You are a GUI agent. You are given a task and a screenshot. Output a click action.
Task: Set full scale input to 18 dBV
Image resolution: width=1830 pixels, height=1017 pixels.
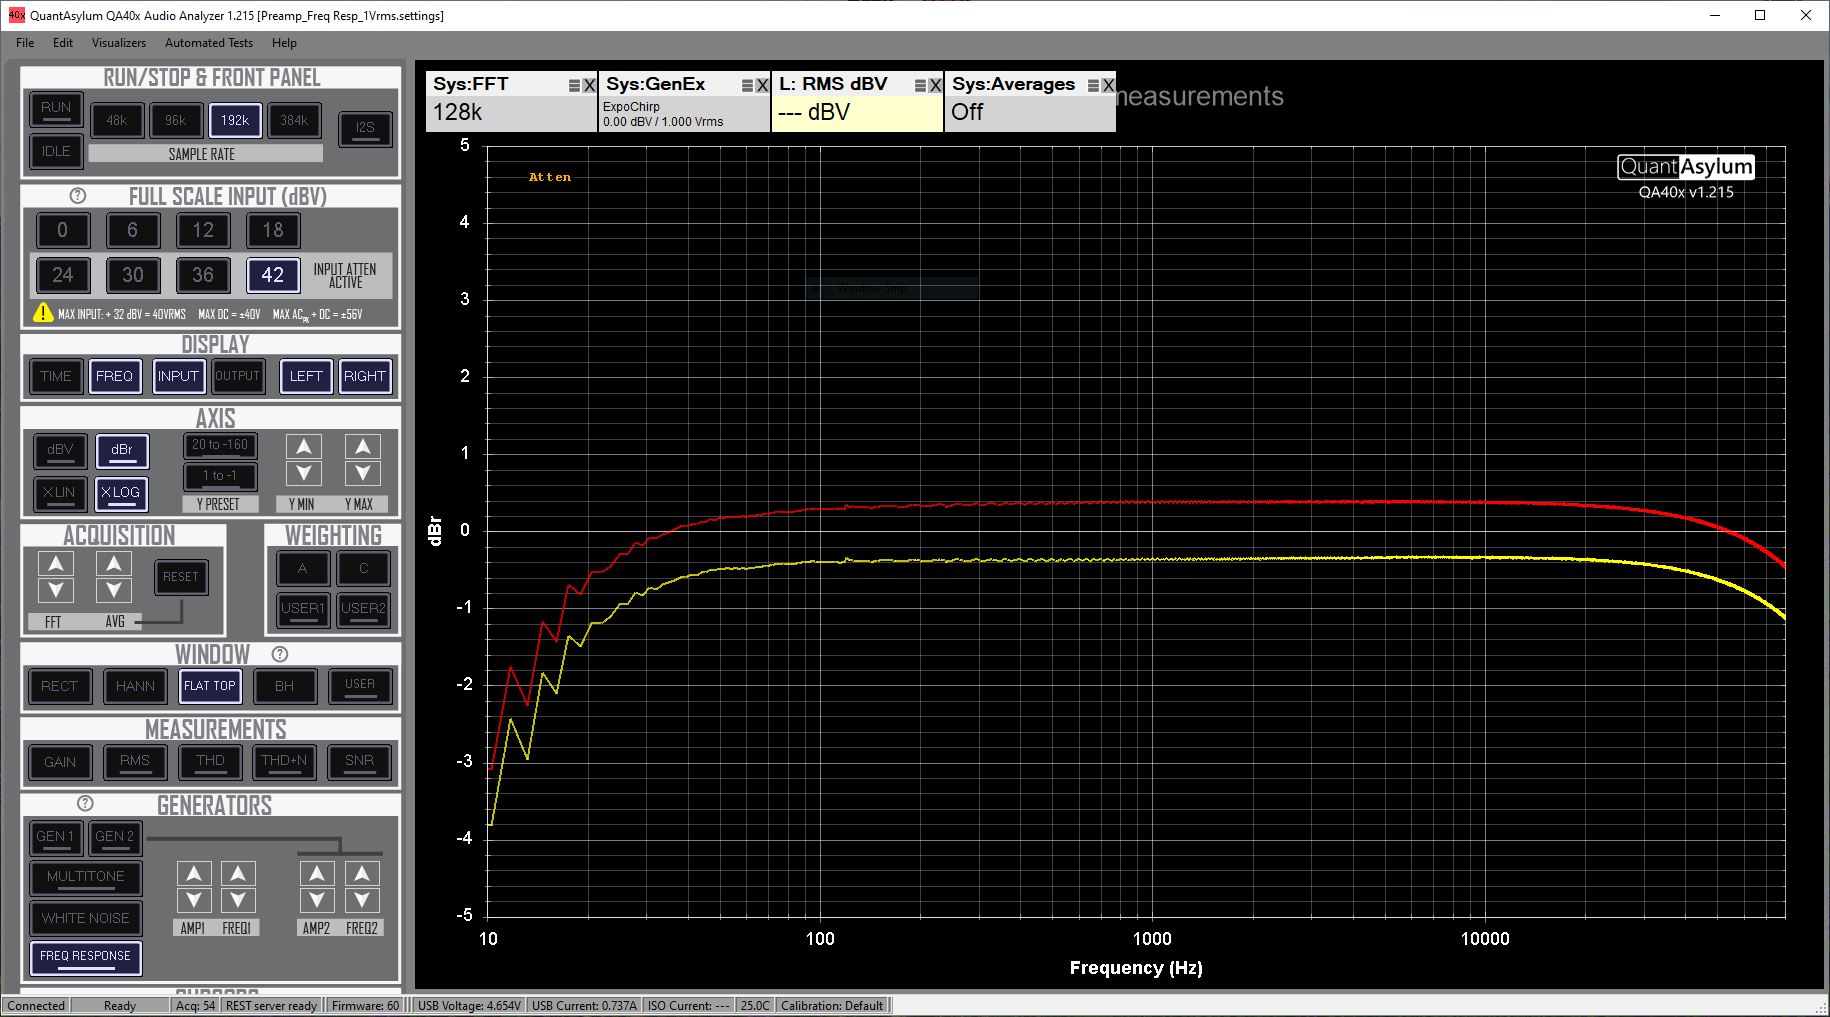click(x=272, y=230)
